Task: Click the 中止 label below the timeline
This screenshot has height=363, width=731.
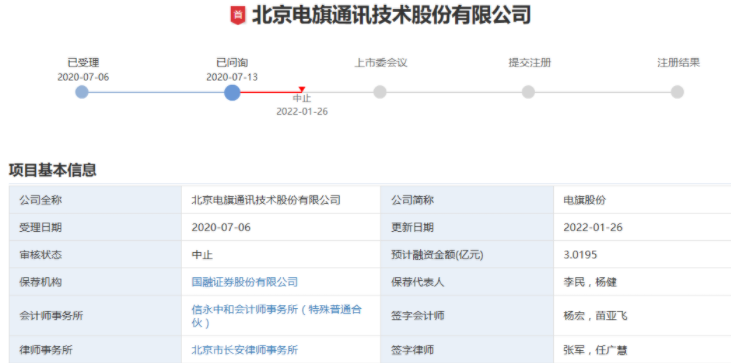Action: click(x=302, y=98)
